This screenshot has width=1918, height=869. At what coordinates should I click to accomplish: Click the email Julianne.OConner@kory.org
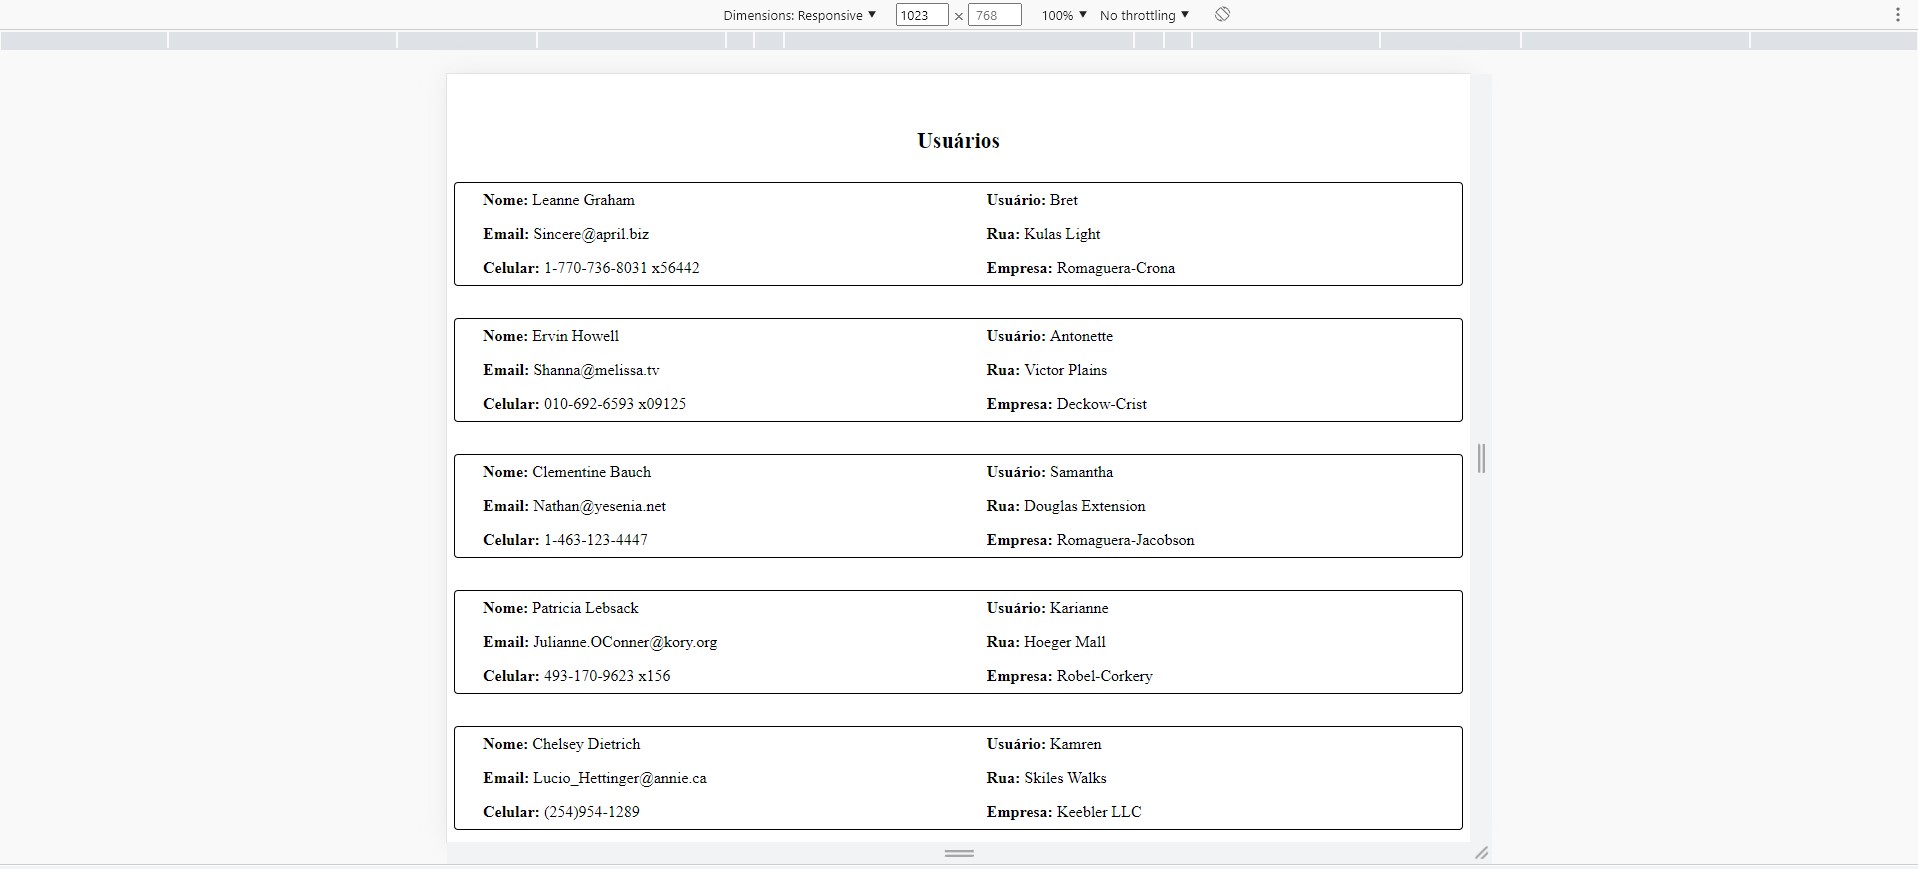[x=625, y=642]
